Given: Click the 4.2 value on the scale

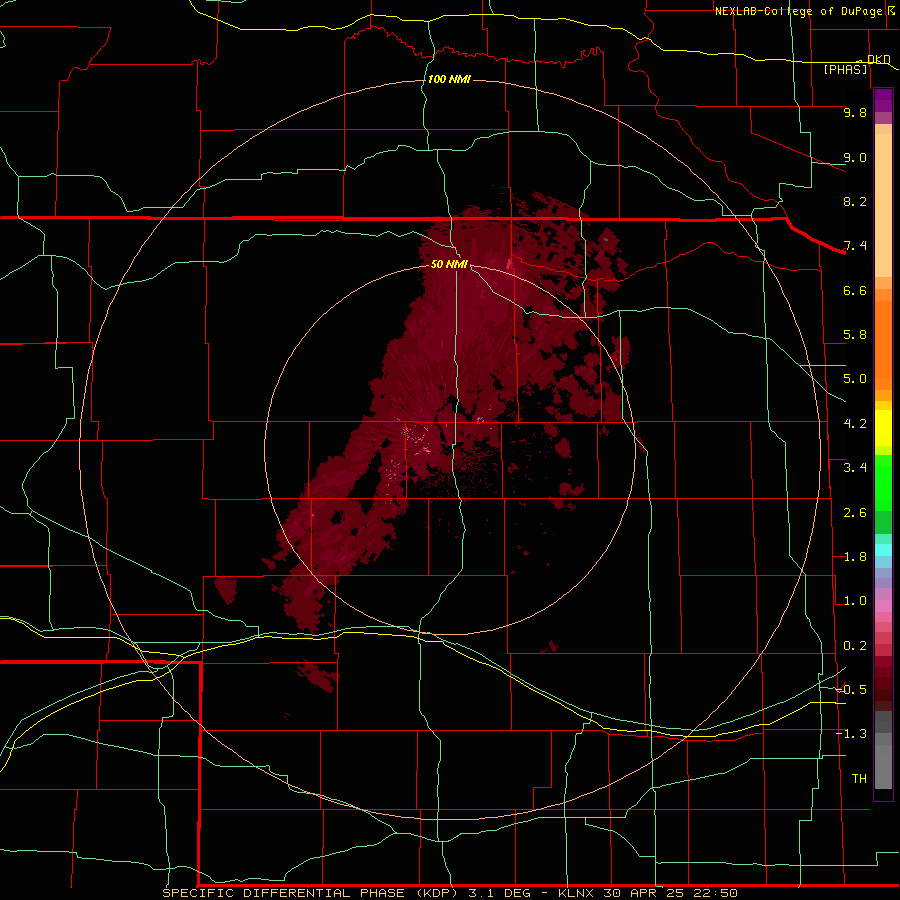Looking at the screenshot, I should point(855,424).
